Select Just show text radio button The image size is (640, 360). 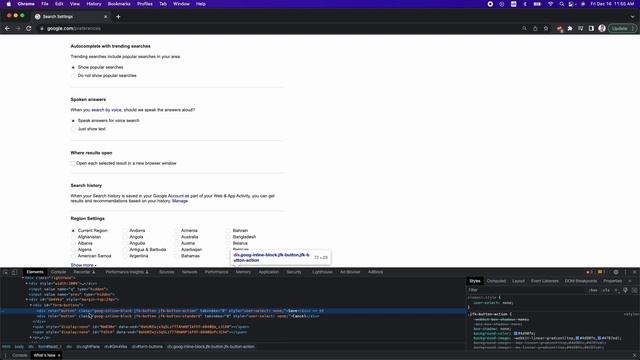click(73, 129)
